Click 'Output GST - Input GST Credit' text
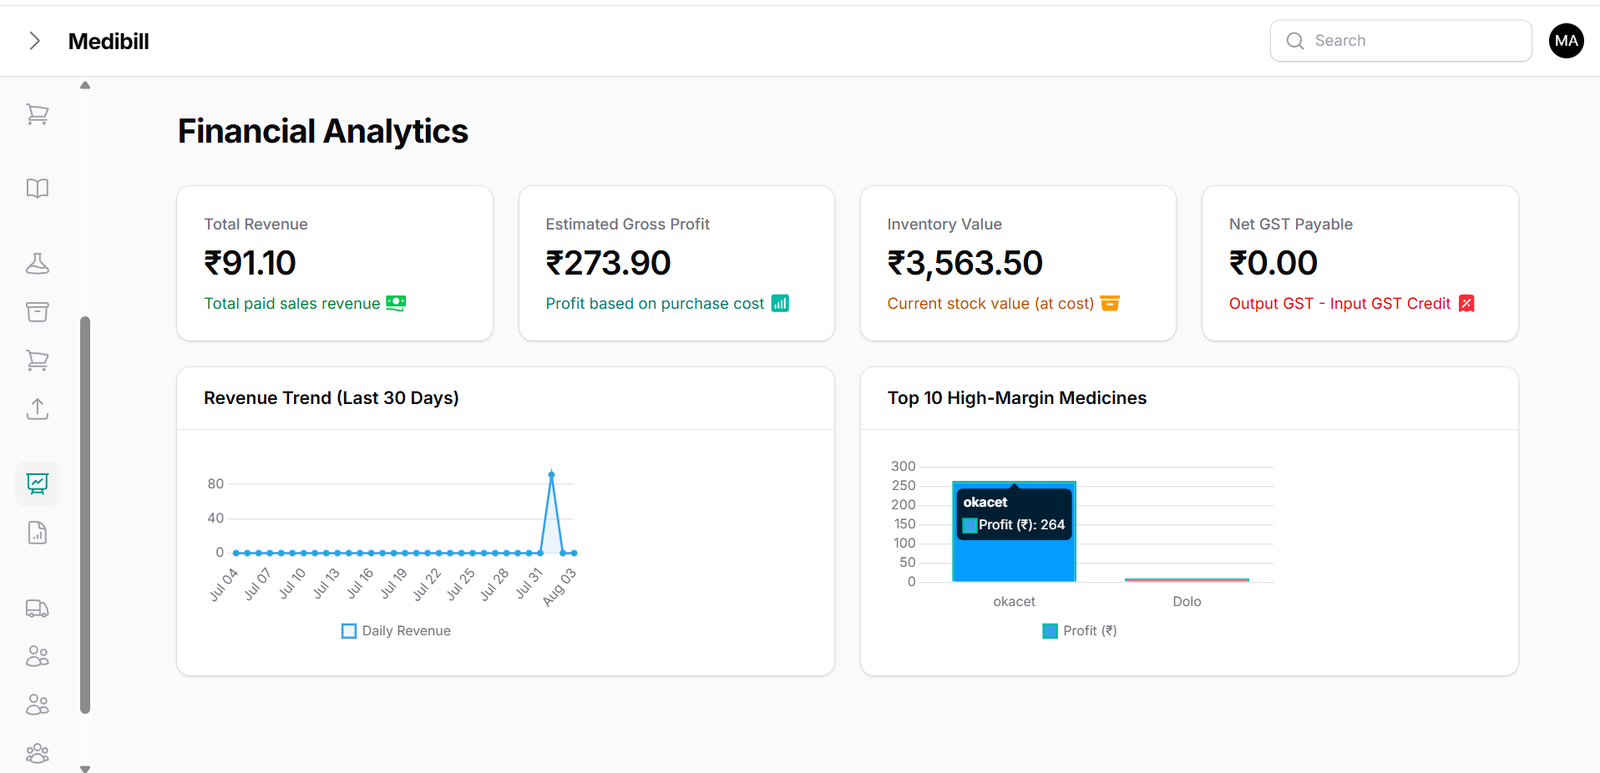The image size is (1600, 773). (x=1340, y=303)
